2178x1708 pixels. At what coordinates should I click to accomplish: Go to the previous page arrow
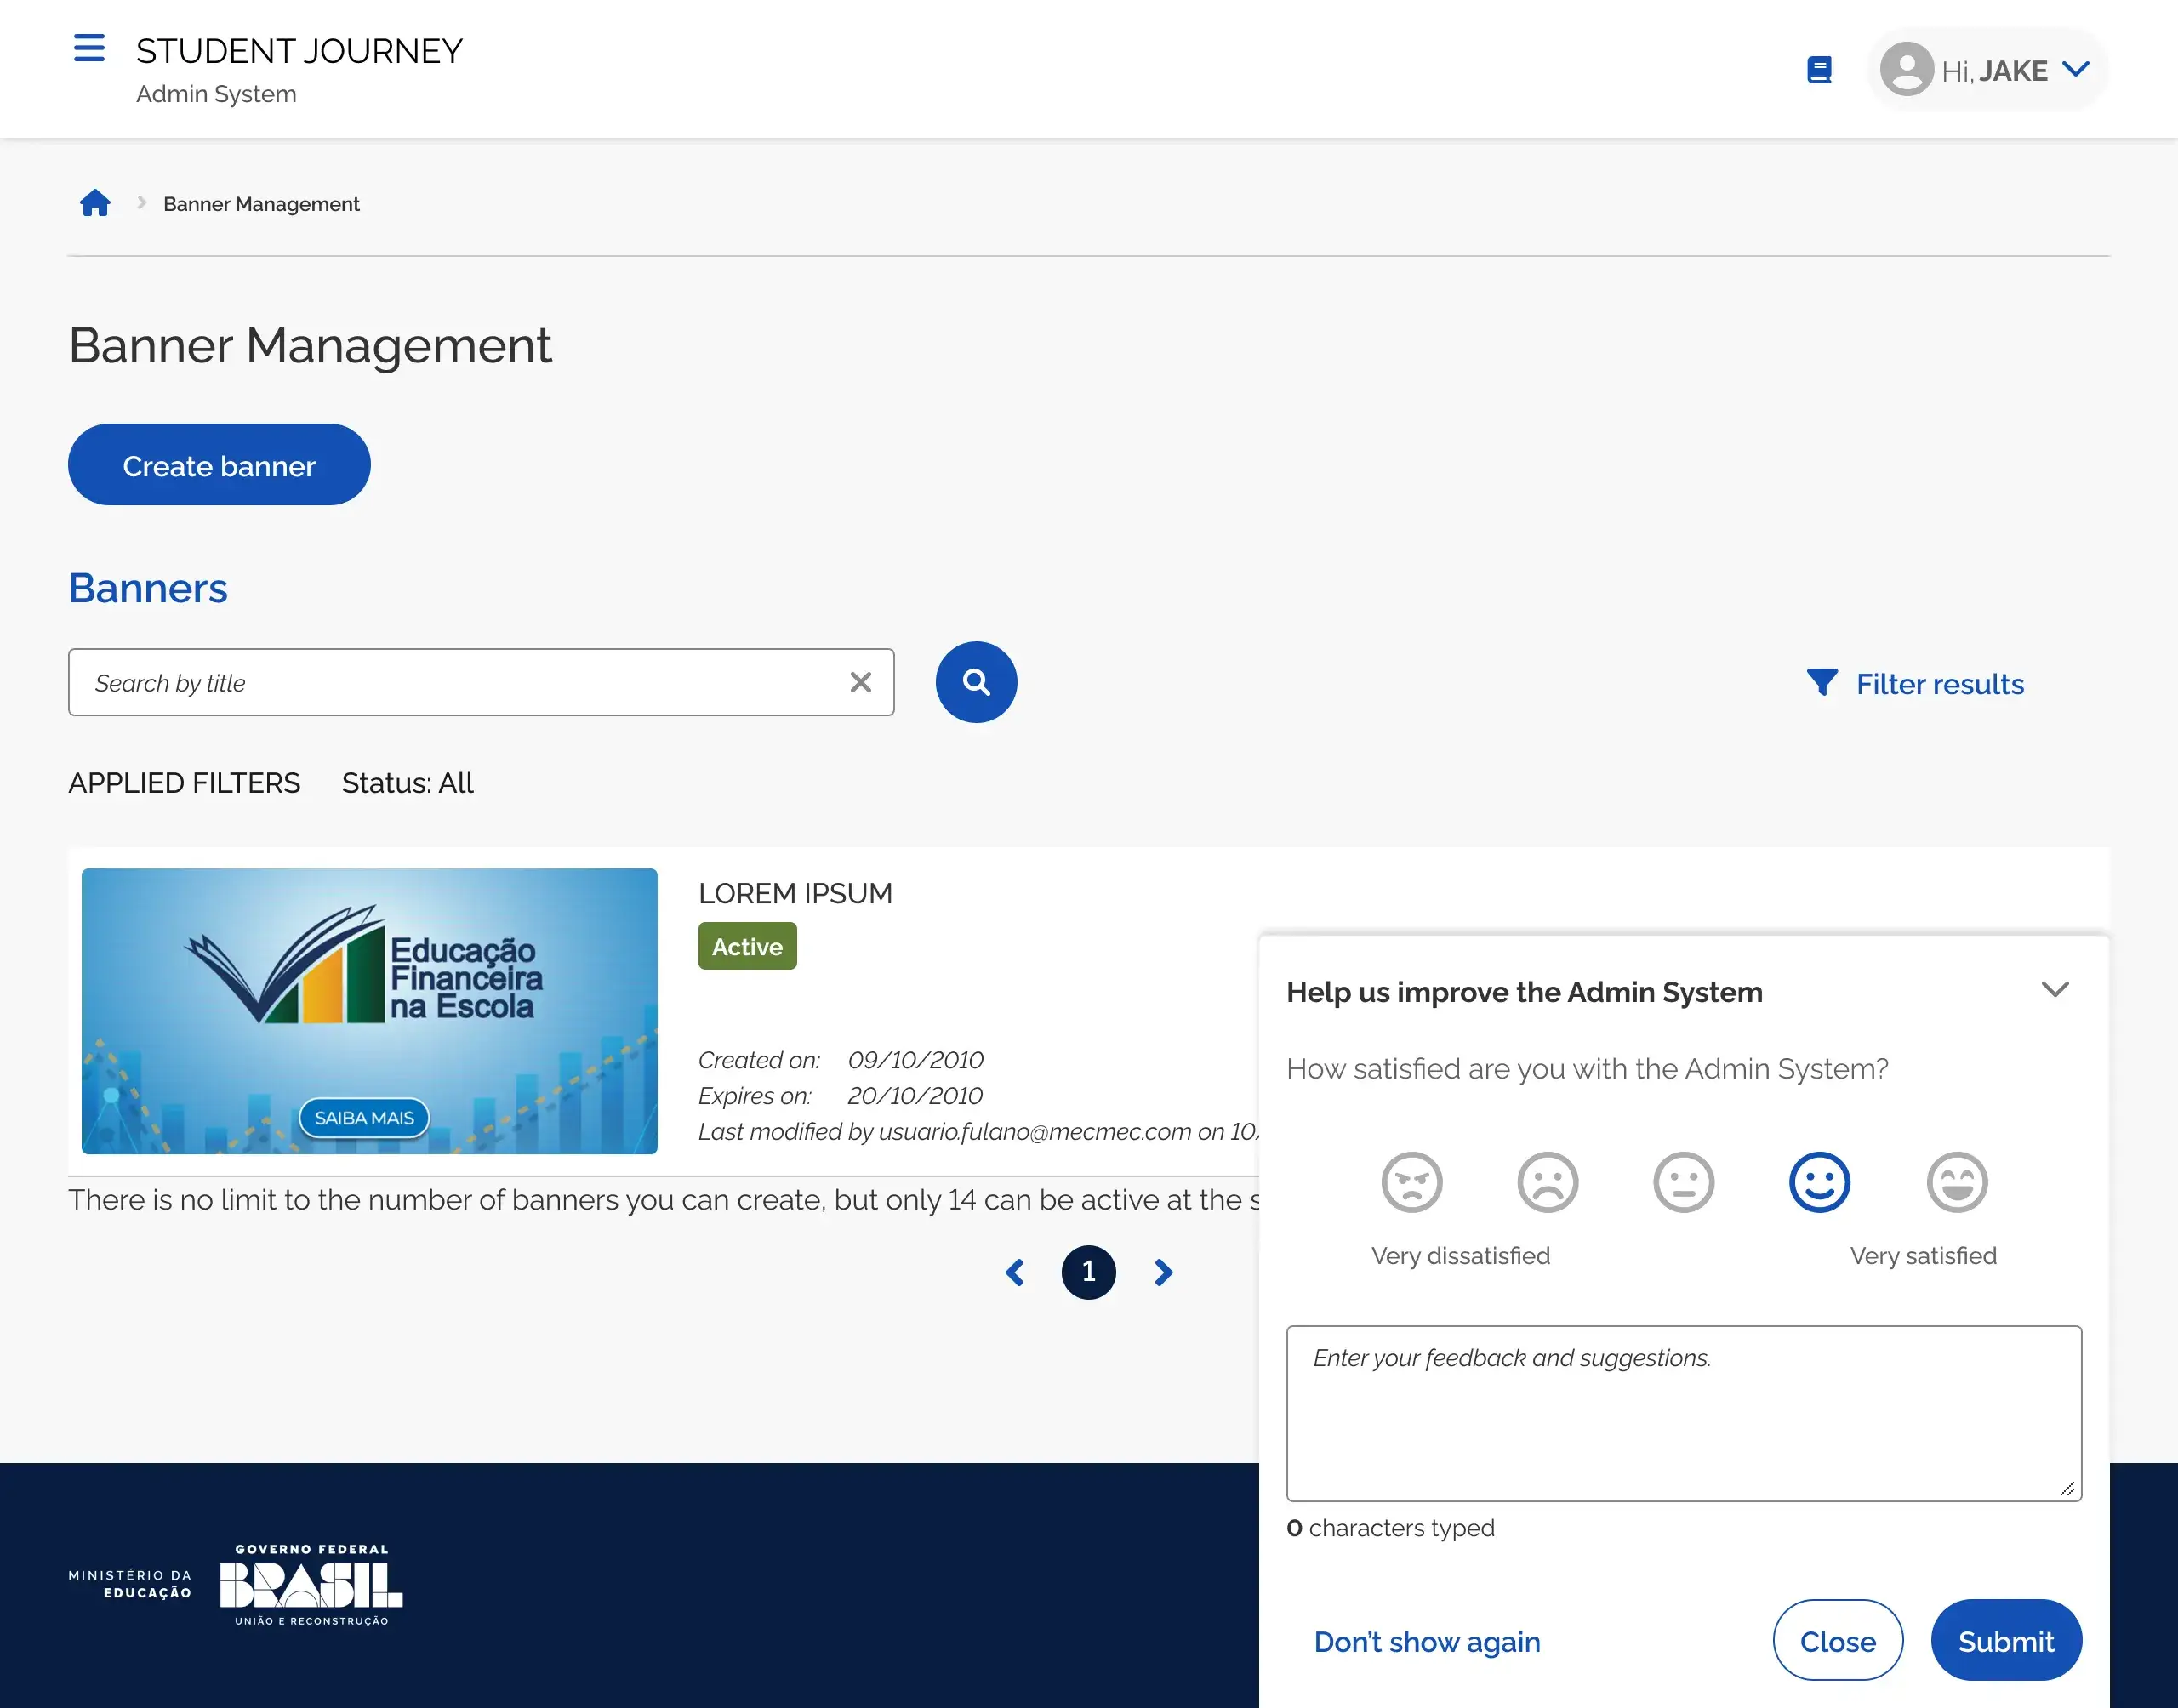point(1014,1272)
